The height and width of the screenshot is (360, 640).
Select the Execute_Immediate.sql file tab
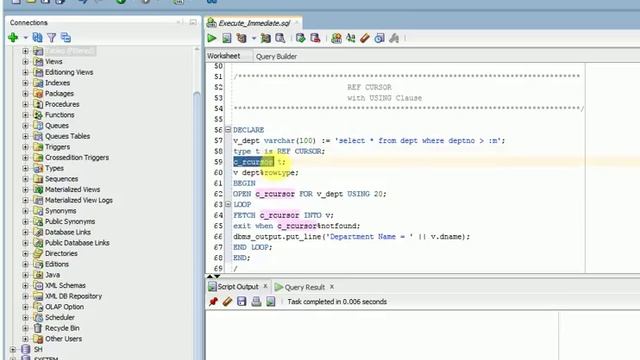(x=254, y=23)
